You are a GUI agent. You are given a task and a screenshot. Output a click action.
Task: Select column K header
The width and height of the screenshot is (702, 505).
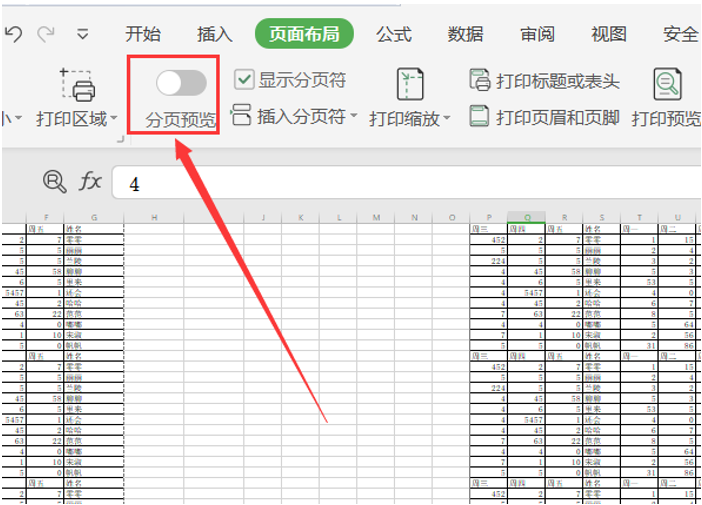[x=301, y=218]
